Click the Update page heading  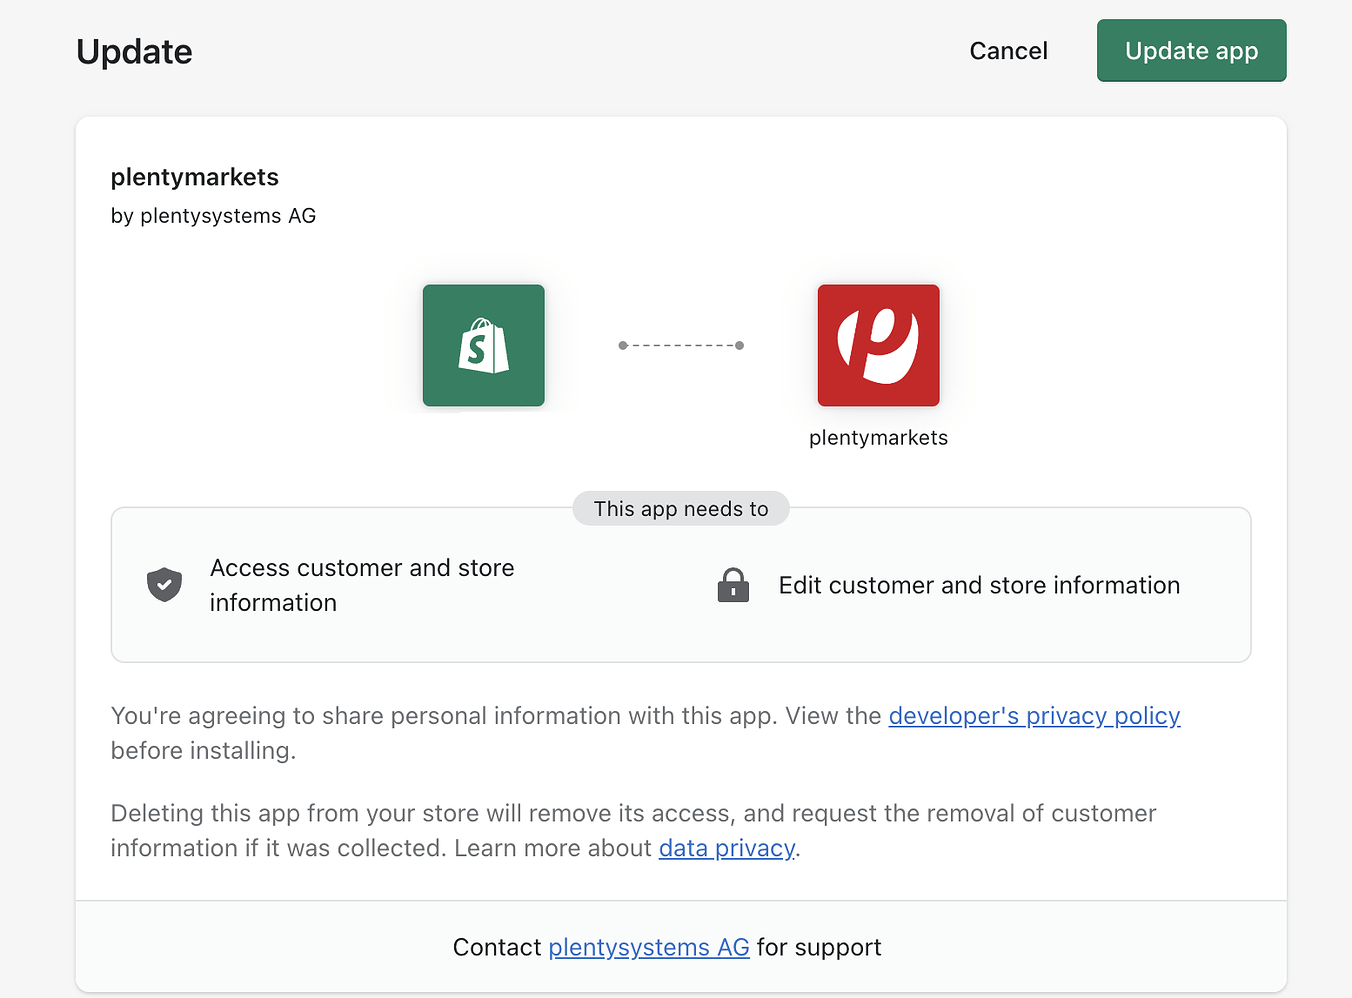pos(134,52)
